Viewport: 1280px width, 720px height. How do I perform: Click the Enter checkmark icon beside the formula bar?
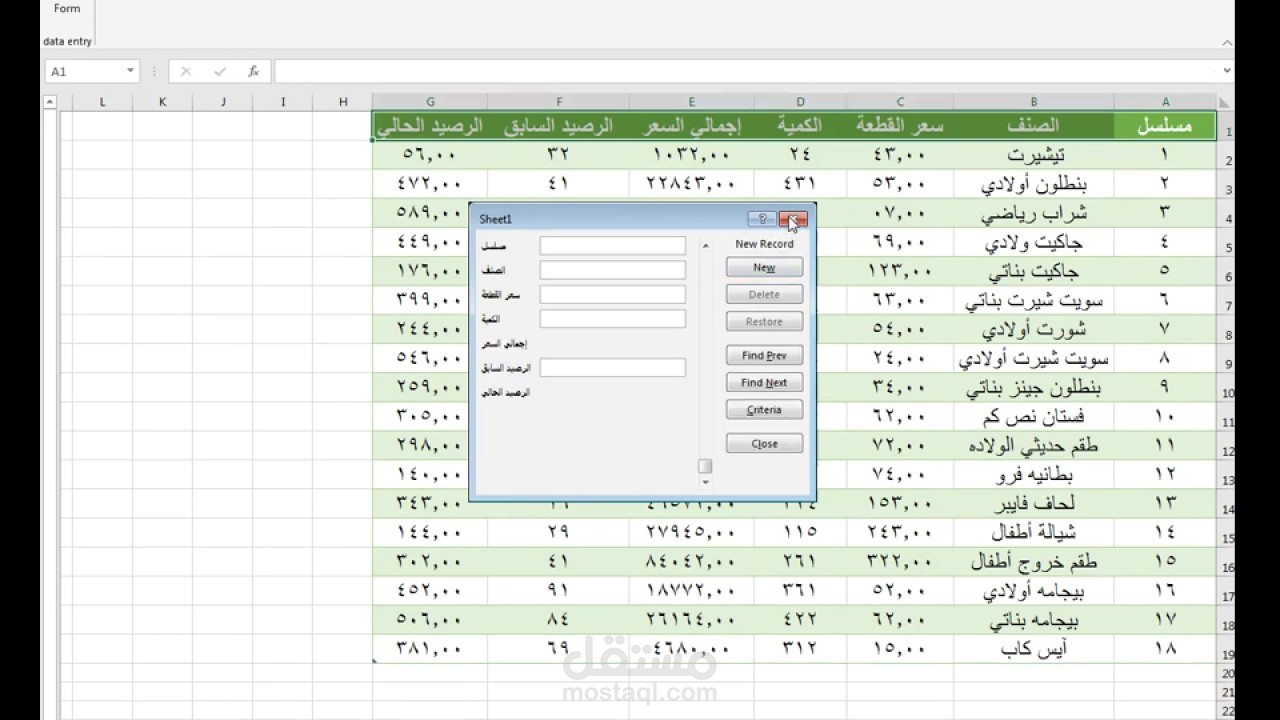pos(221,71)
